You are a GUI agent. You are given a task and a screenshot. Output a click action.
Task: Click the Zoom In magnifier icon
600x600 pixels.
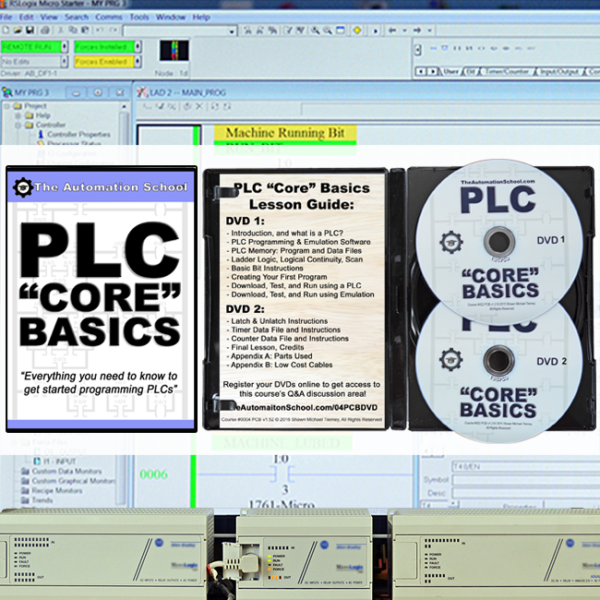tap(315, 30)
